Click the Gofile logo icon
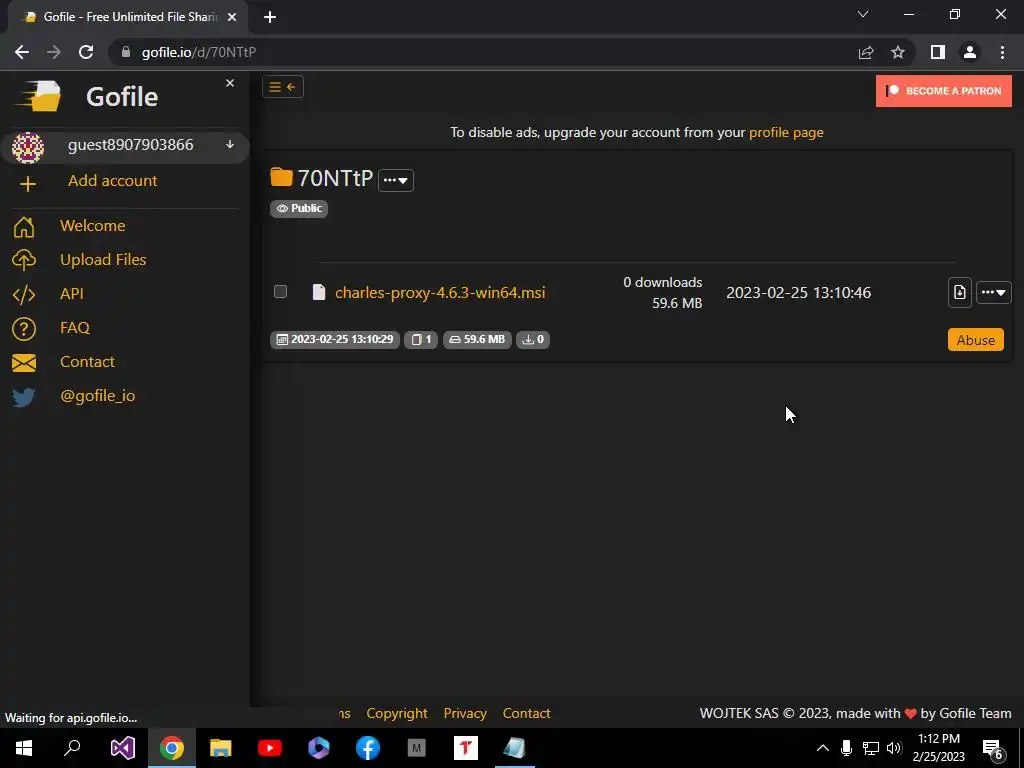The width and height of the screenshot is (1024, 768). (x=38, y=97)
